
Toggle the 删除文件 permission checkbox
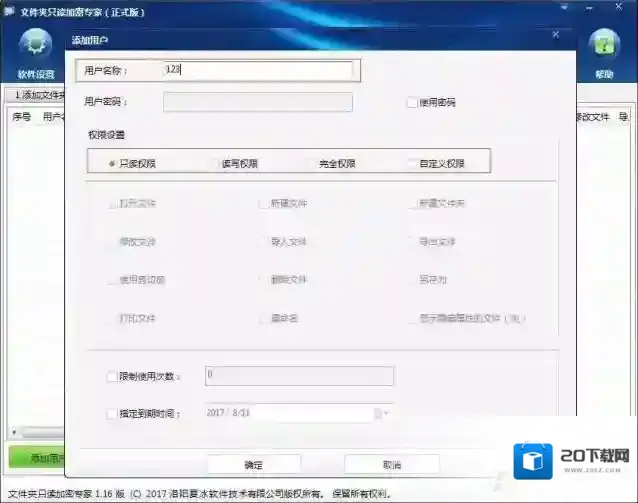263,280
